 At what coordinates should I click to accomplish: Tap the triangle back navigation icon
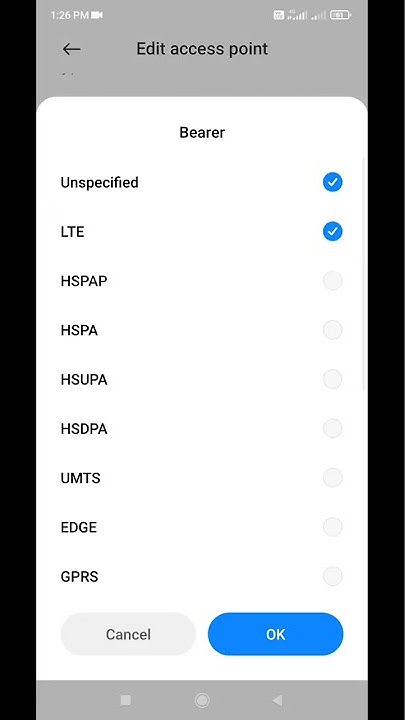277,700
